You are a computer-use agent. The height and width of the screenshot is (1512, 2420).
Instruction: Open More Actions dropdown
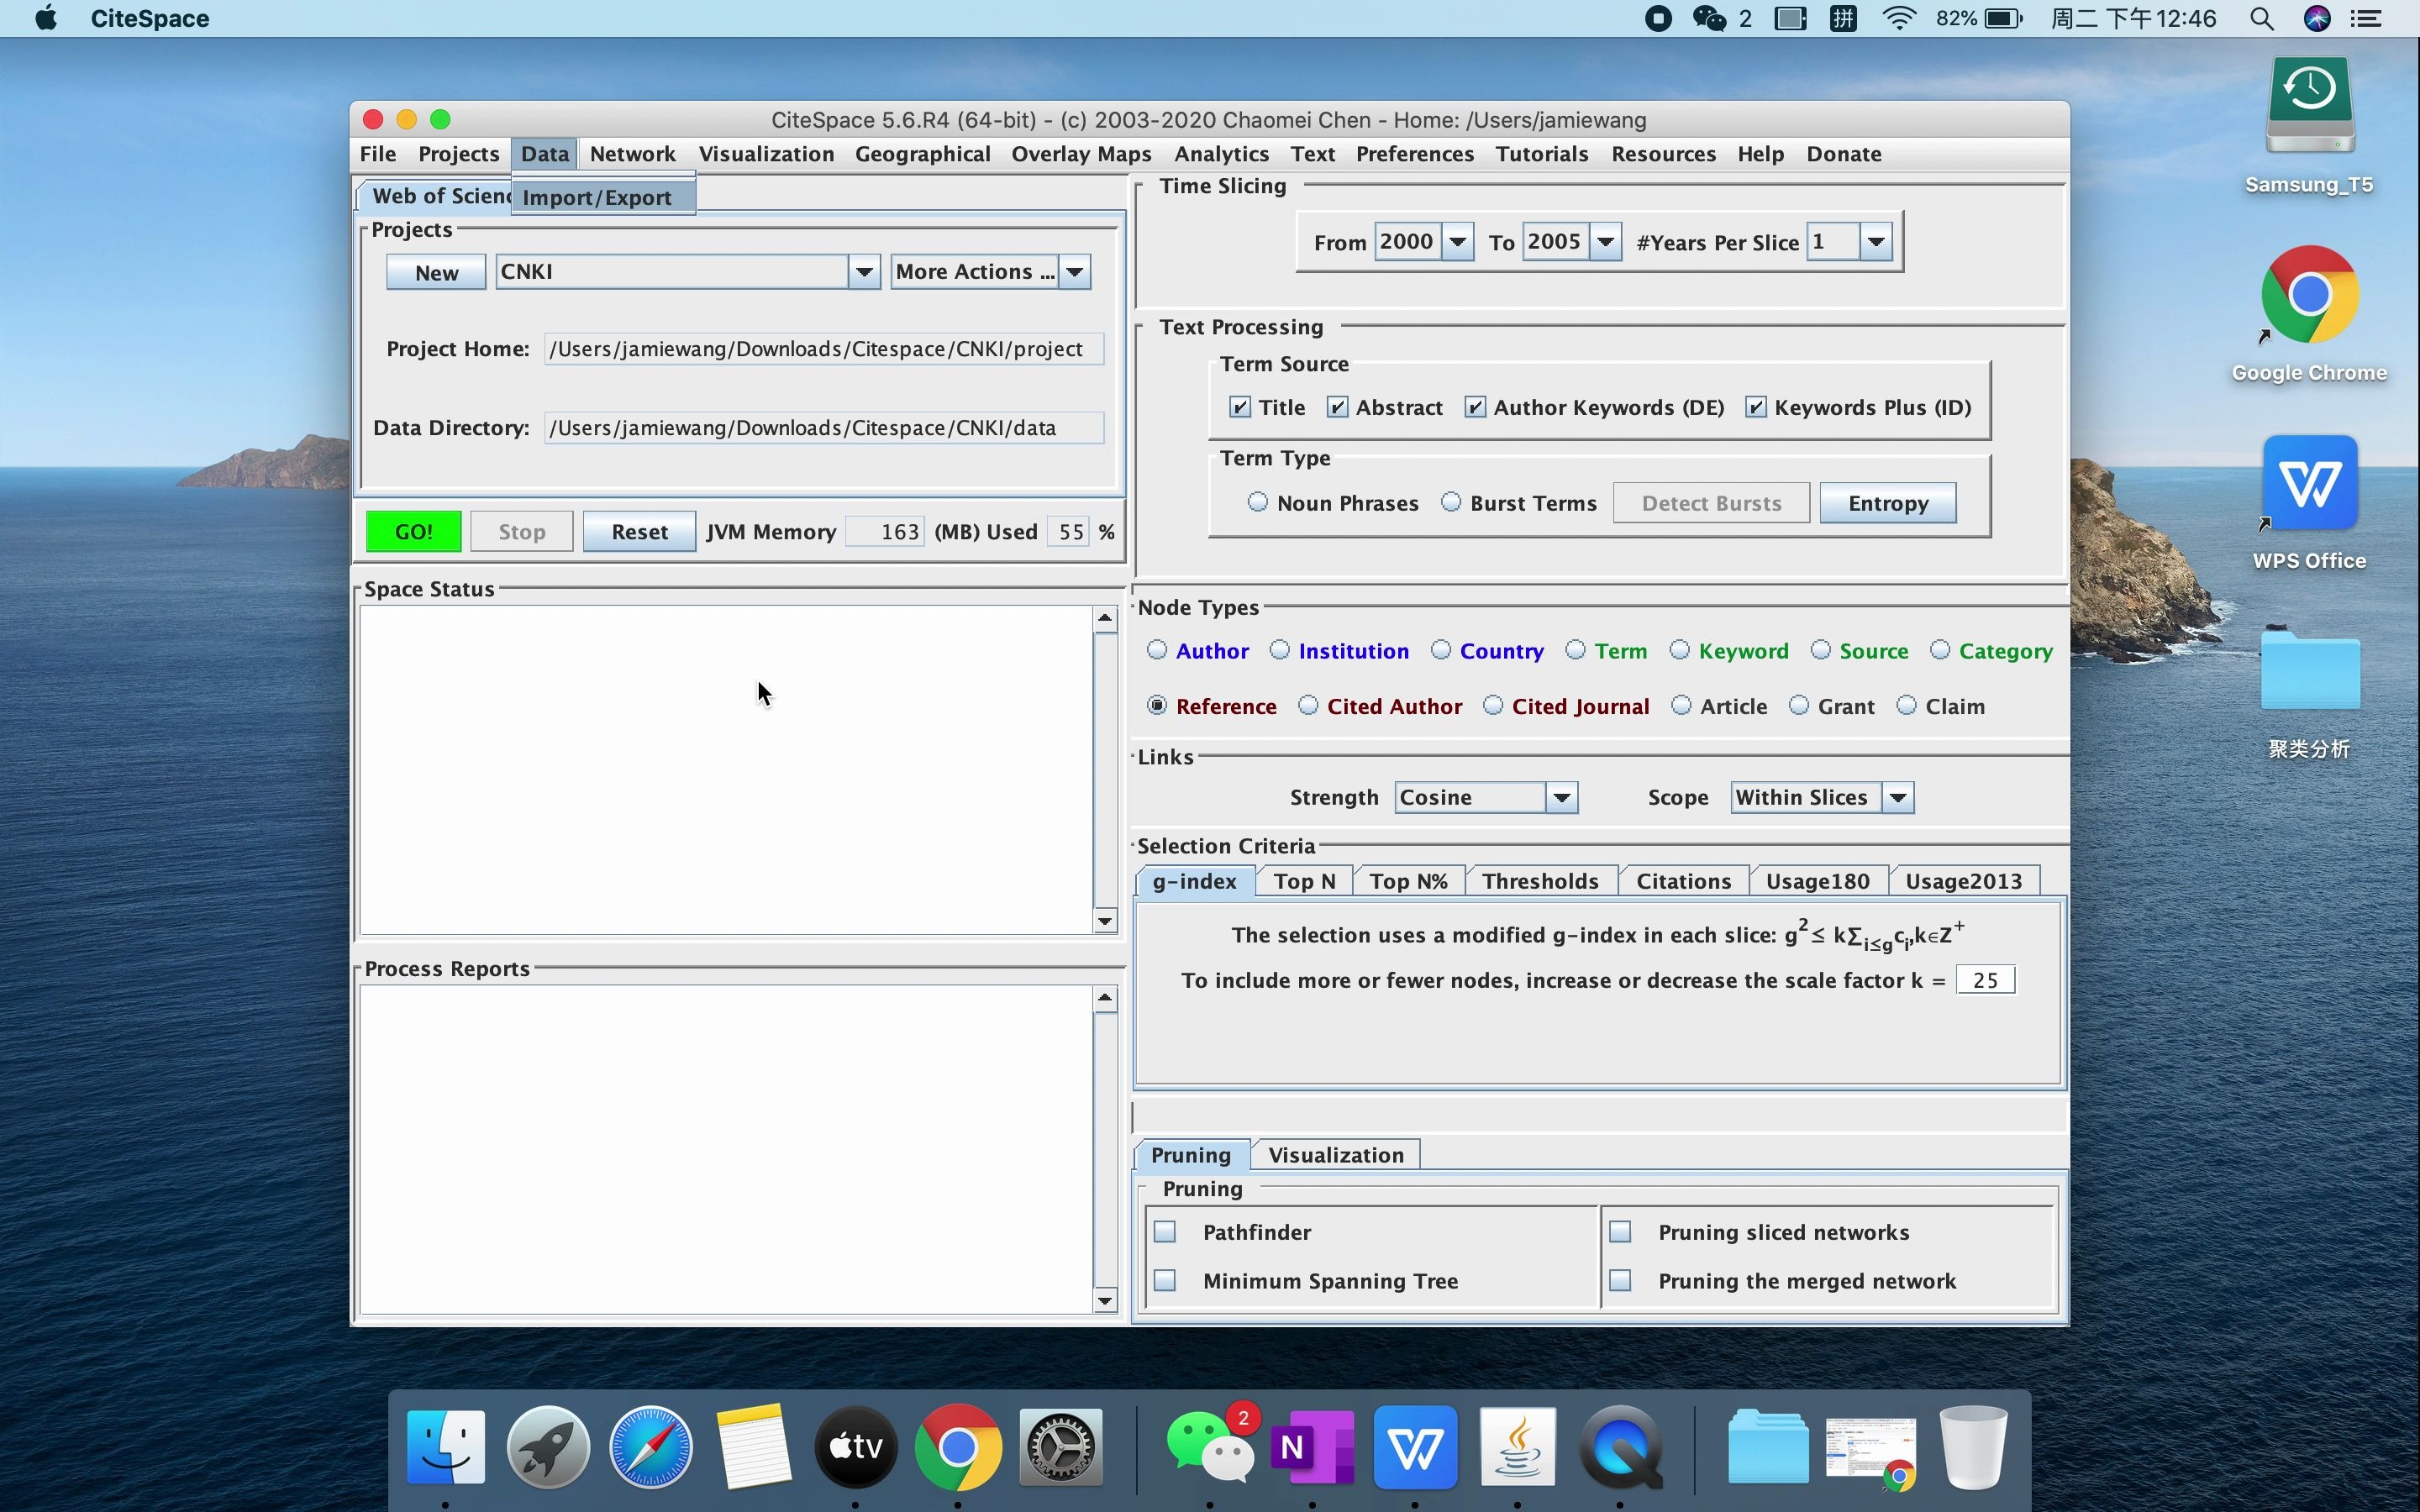1075,271
